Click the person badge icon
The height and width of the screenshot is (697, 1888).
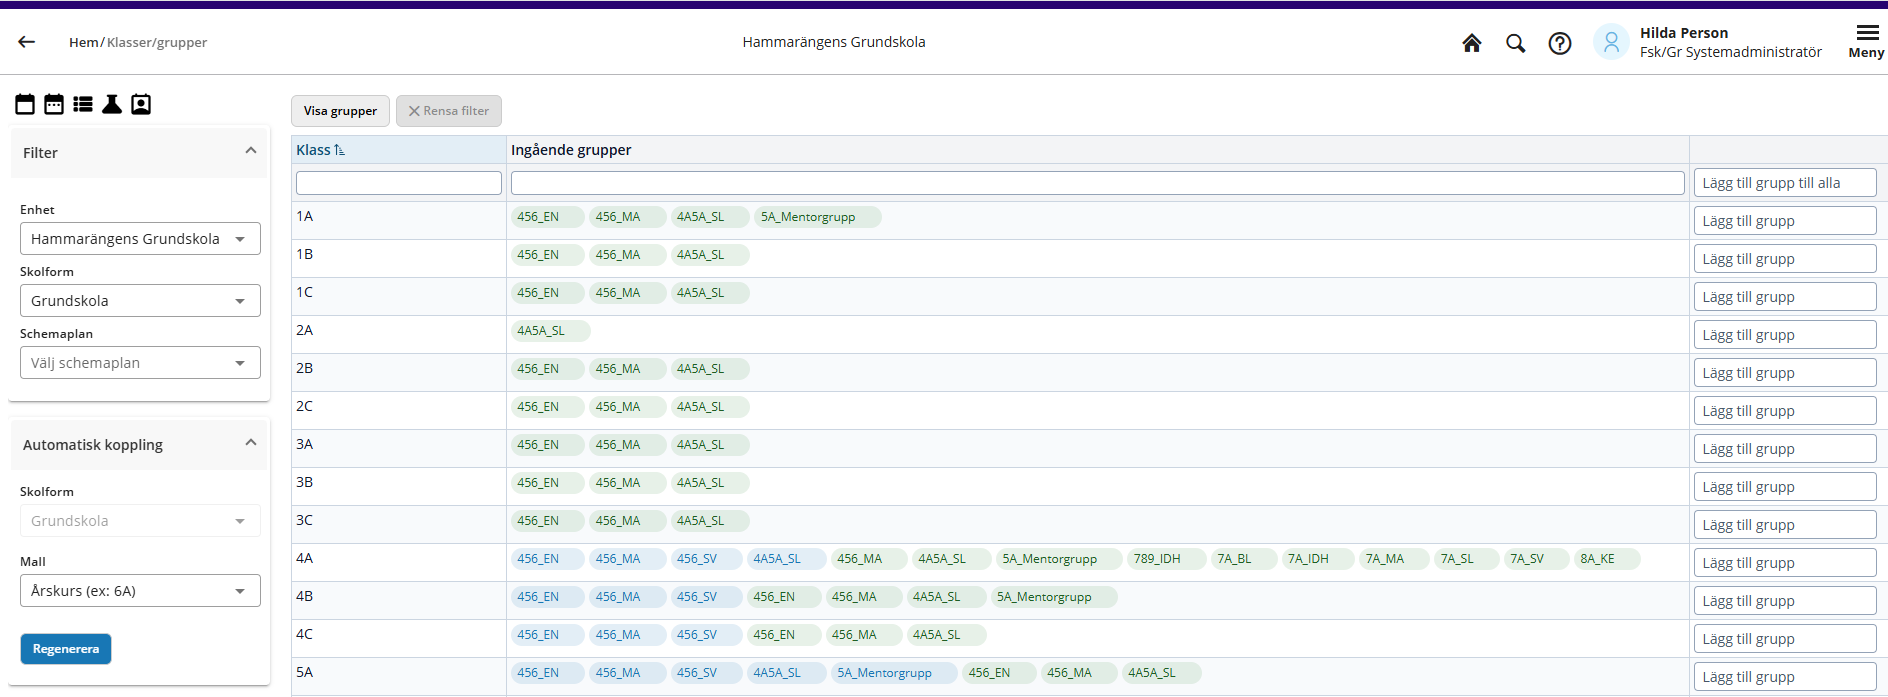click(x=141, y=104)
